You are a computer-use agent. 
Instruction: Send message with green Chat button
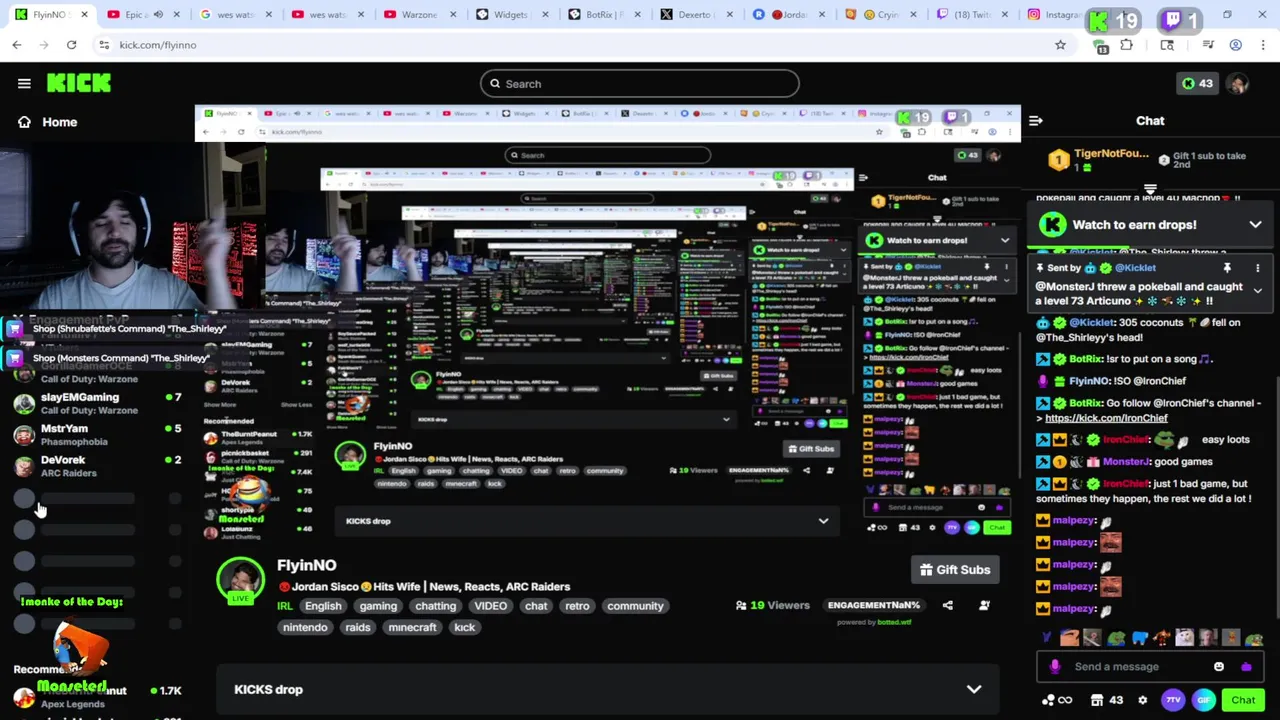tap(1243, 700)
